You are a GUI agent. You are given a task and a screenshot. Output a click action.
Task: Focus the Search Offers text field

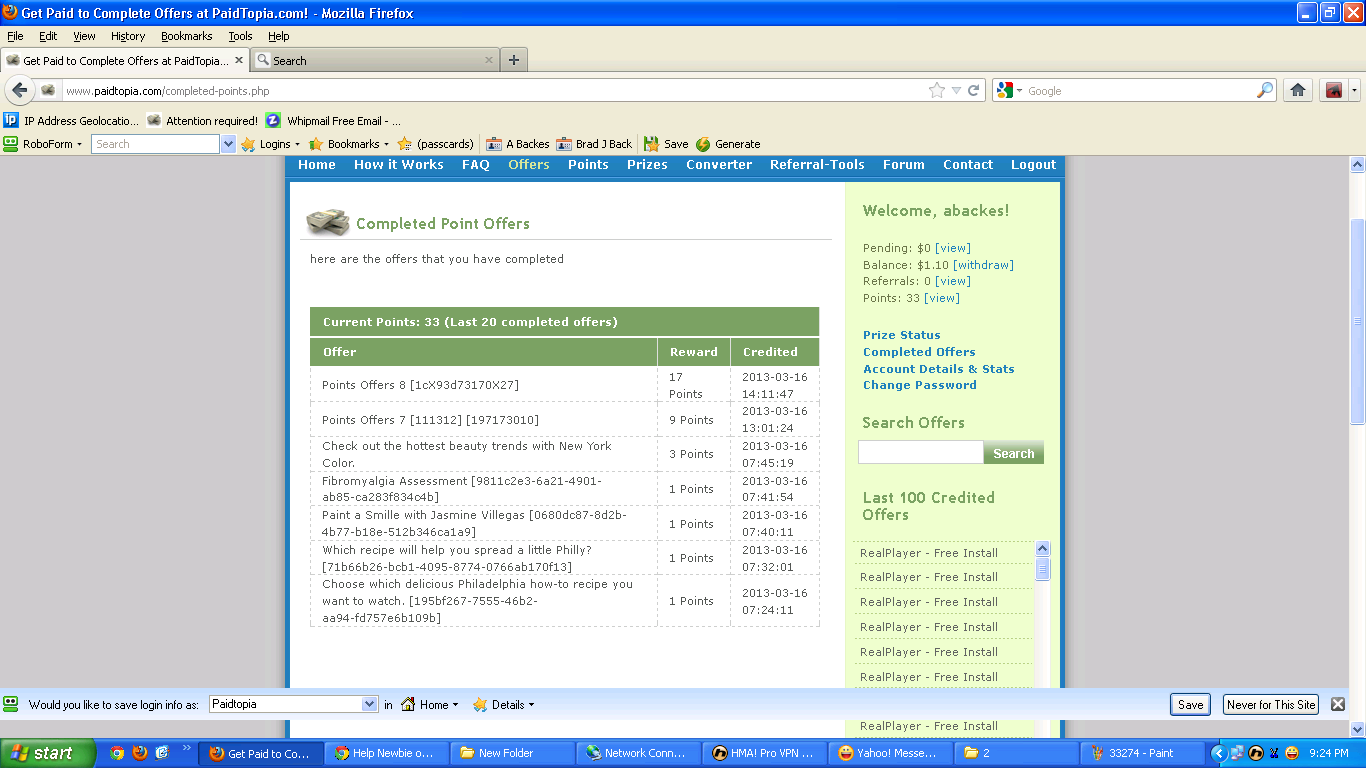pyautogui.click(x=921, y=452)
